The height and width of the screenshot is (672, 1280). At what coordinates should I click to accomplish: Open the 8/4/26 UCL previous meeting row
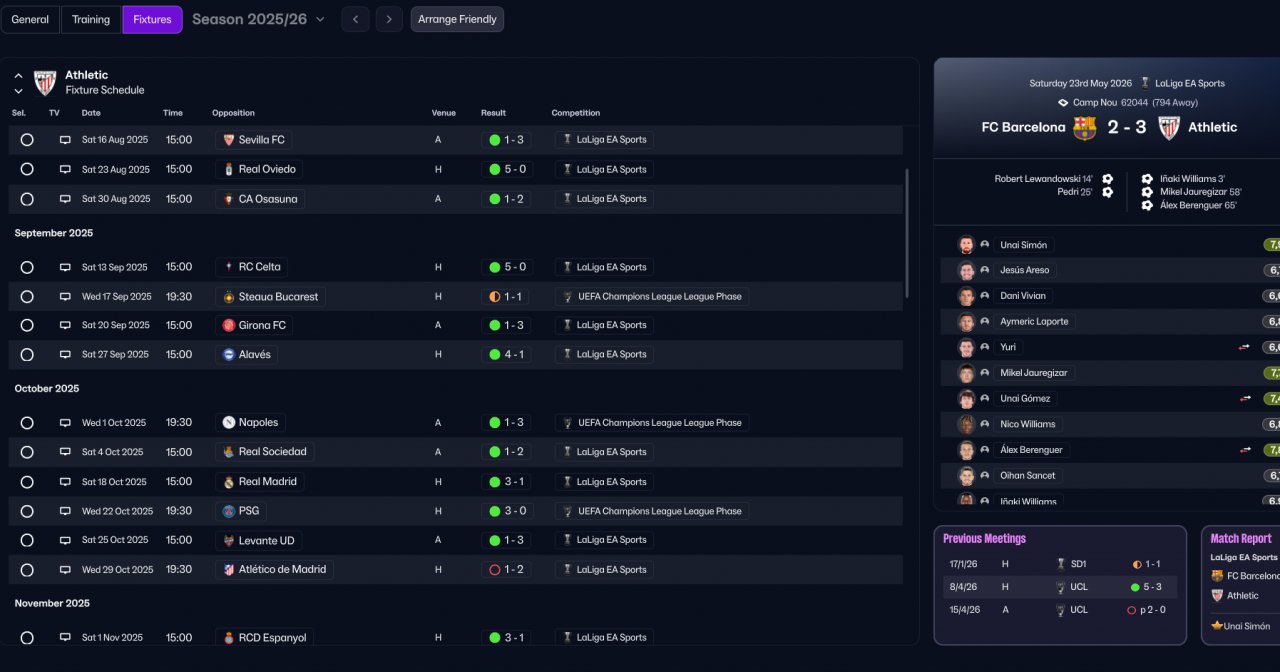tap(1060, 587)
